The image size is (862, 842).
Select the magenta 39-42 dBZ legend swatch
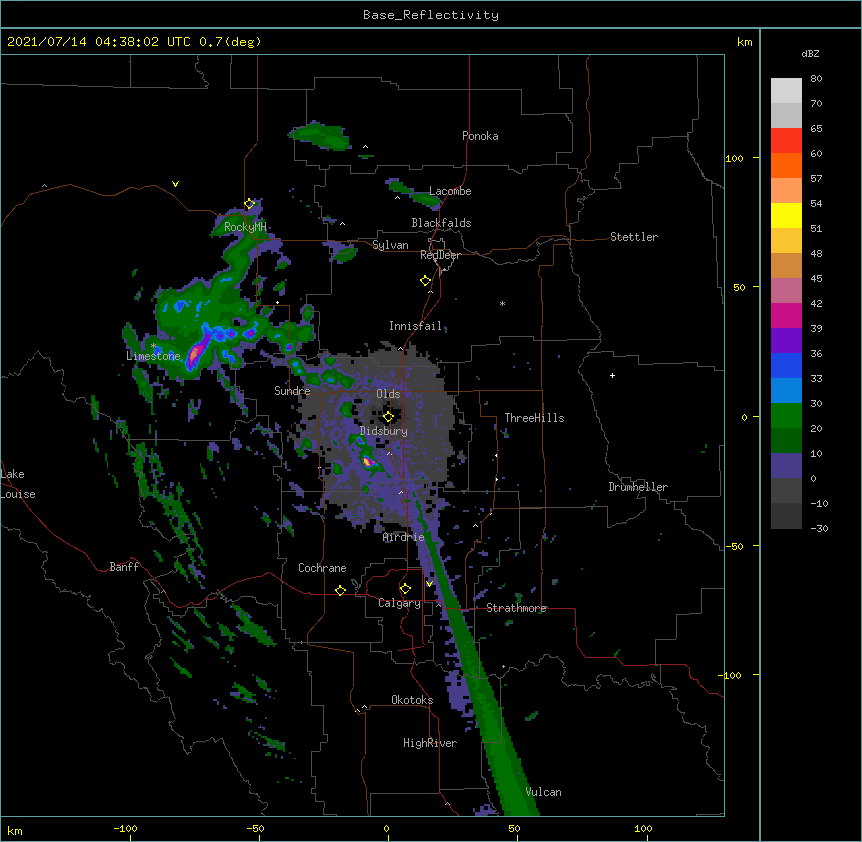786,315
